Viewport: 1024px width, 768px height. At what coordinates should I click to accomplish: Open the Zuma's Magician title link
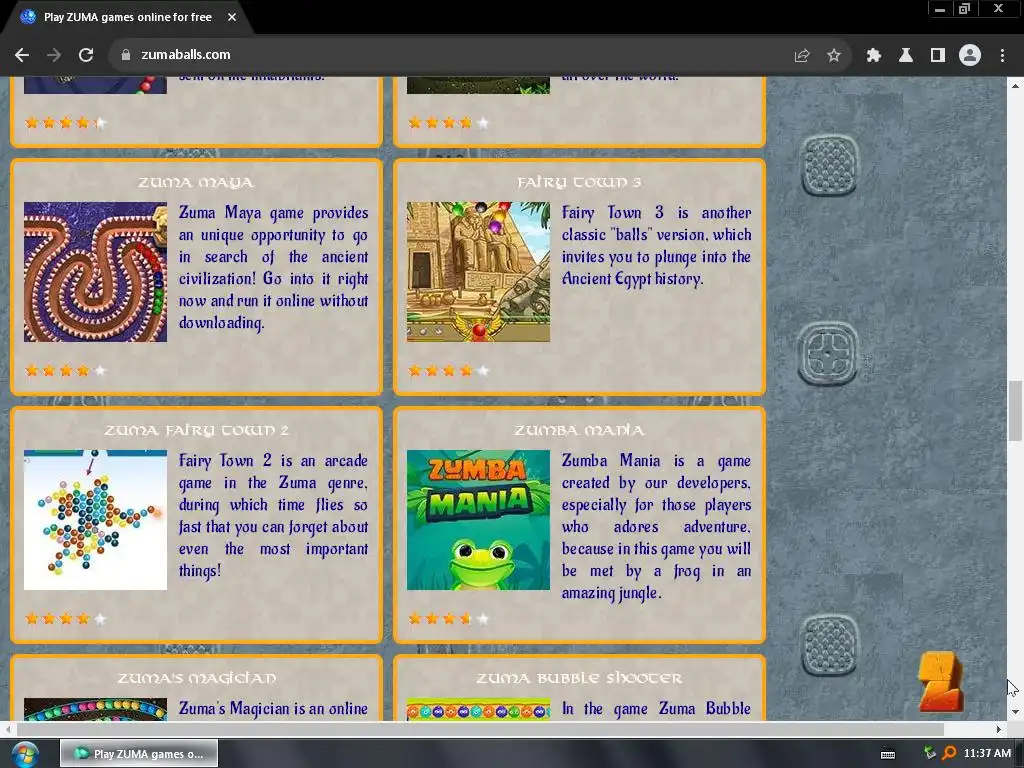pos(196,679)
